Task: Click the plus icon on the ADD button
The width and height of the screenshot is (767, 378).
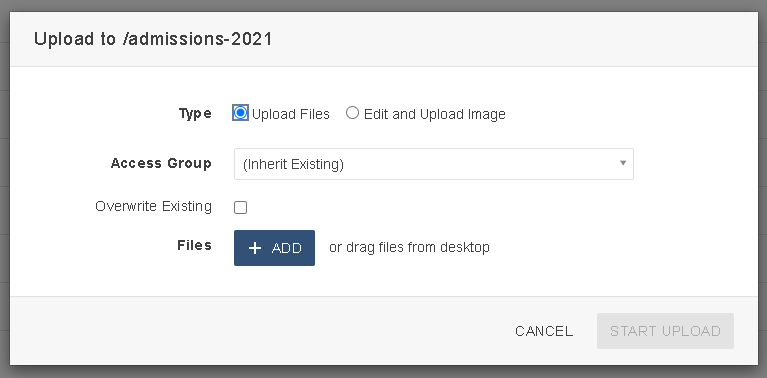Action: tap(255, 248)
